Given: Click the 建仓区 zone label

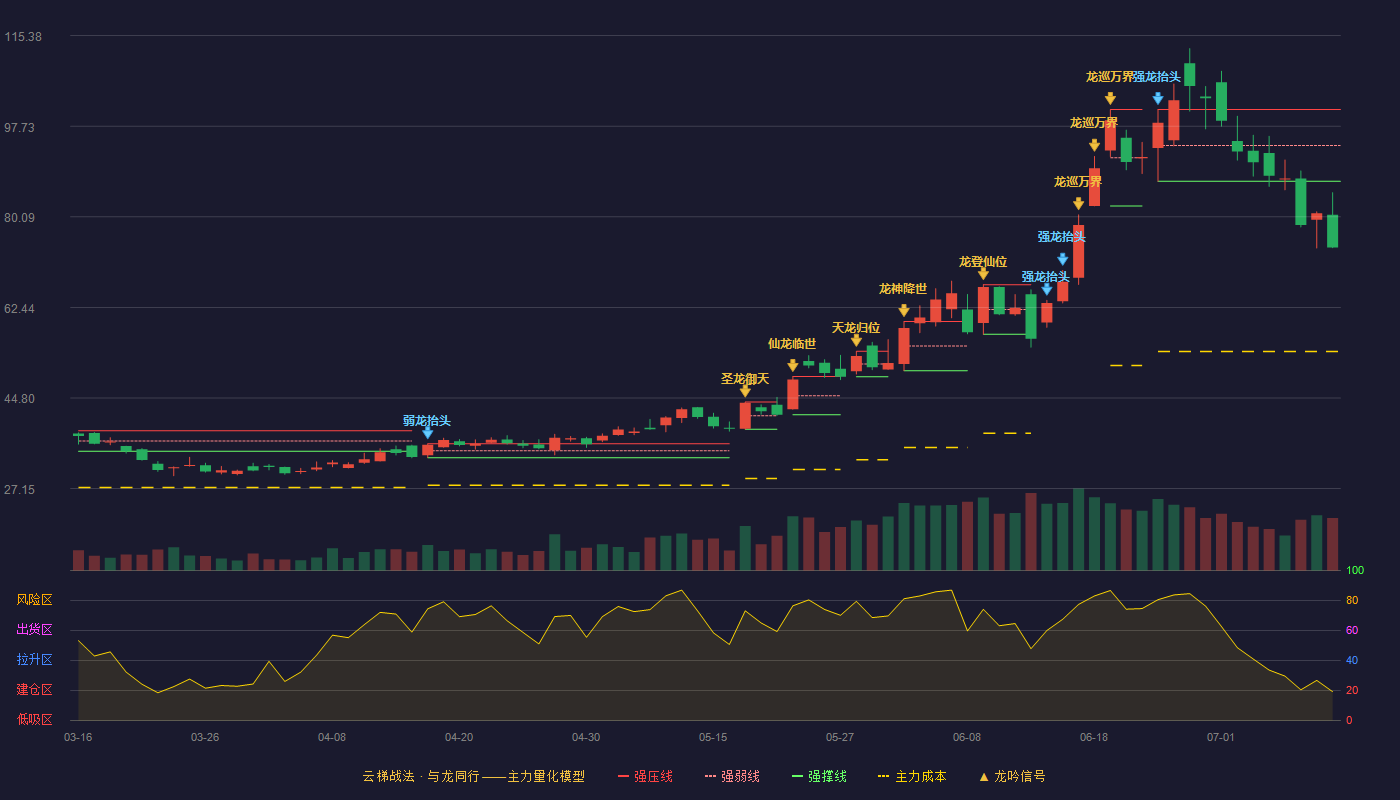Looking at the screenshot, I should click(x=34, y=690).
